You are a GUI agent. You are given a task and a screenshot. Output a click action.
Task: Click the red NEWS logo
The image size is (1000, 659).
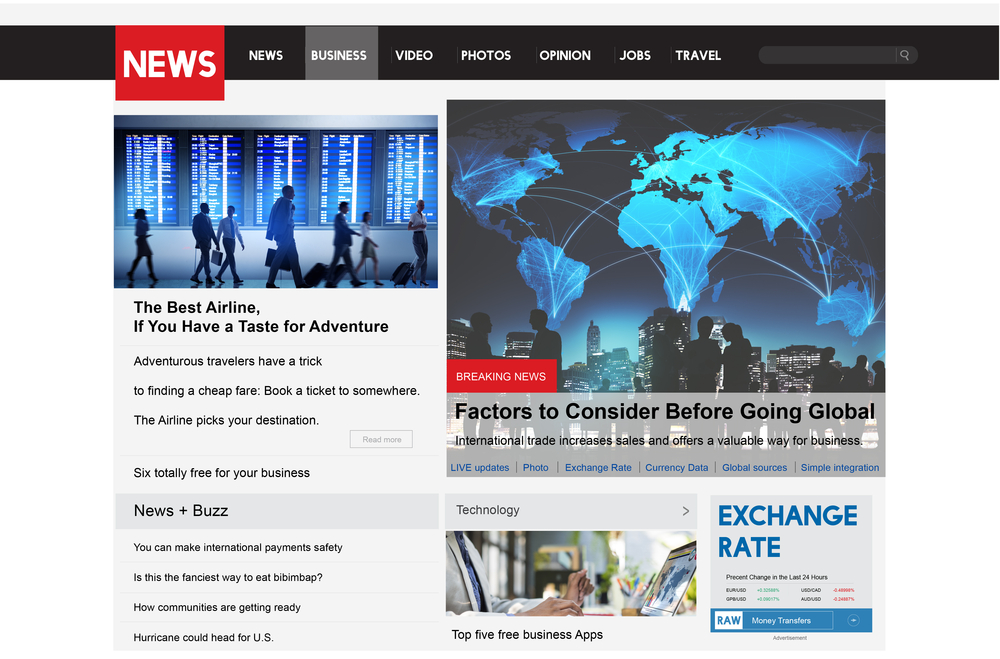(170, 63)
